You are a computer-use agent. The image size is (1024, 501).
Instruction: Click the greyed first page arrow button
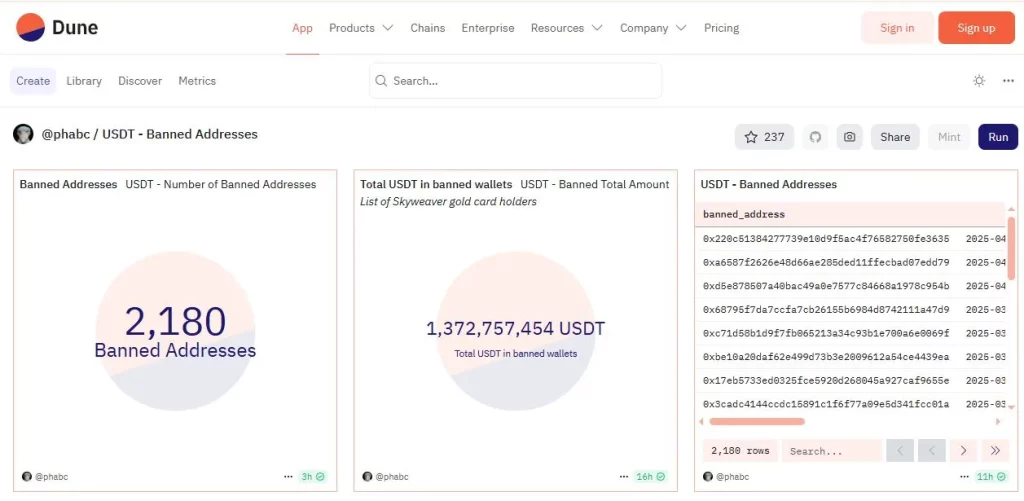tap(900, 451)
